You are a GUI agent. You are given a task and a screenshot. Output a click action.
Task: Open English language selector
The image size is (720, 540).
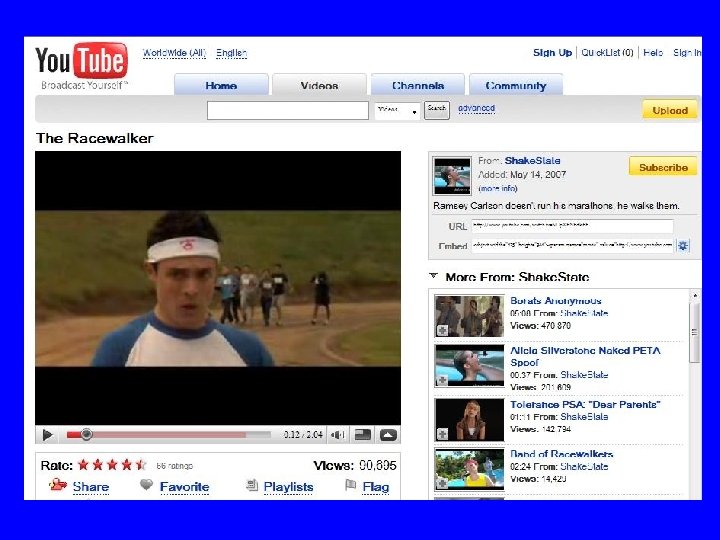pyautogui.click(x=231, y=53)
